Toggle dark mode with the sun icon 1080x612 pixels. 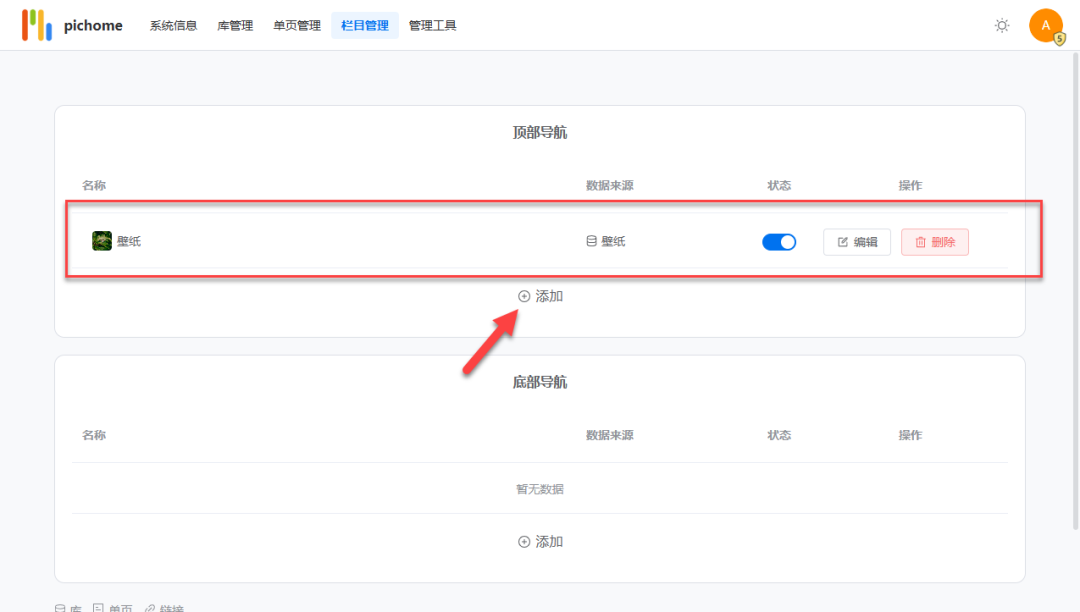(x=1002, y=26)
